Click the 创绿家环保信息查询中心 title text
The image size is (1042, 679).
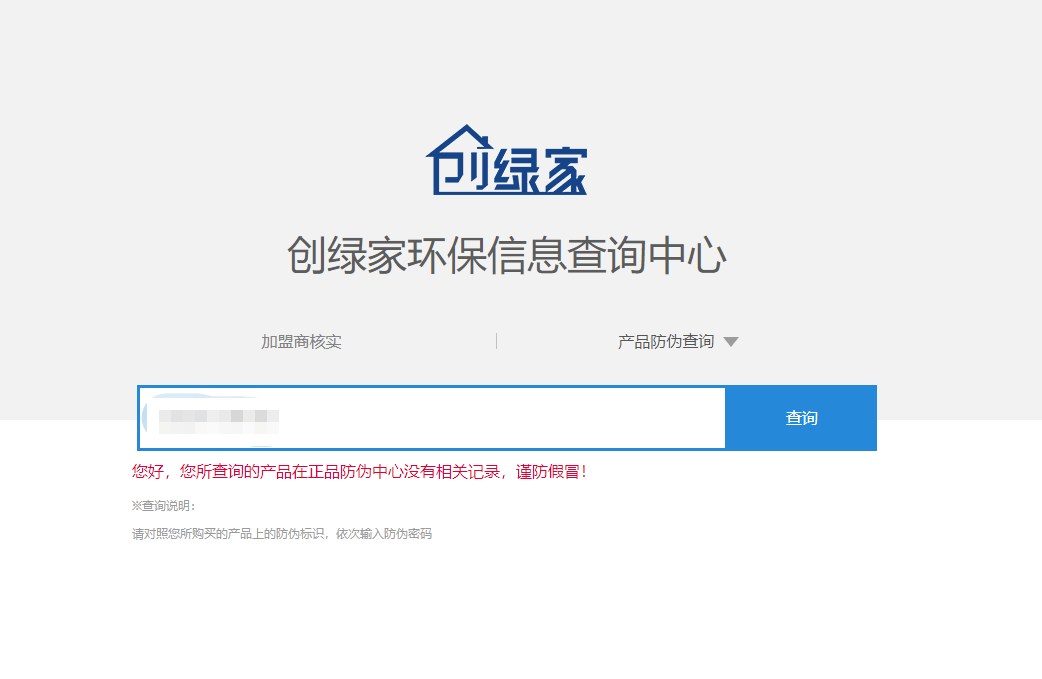pos(508,254)
